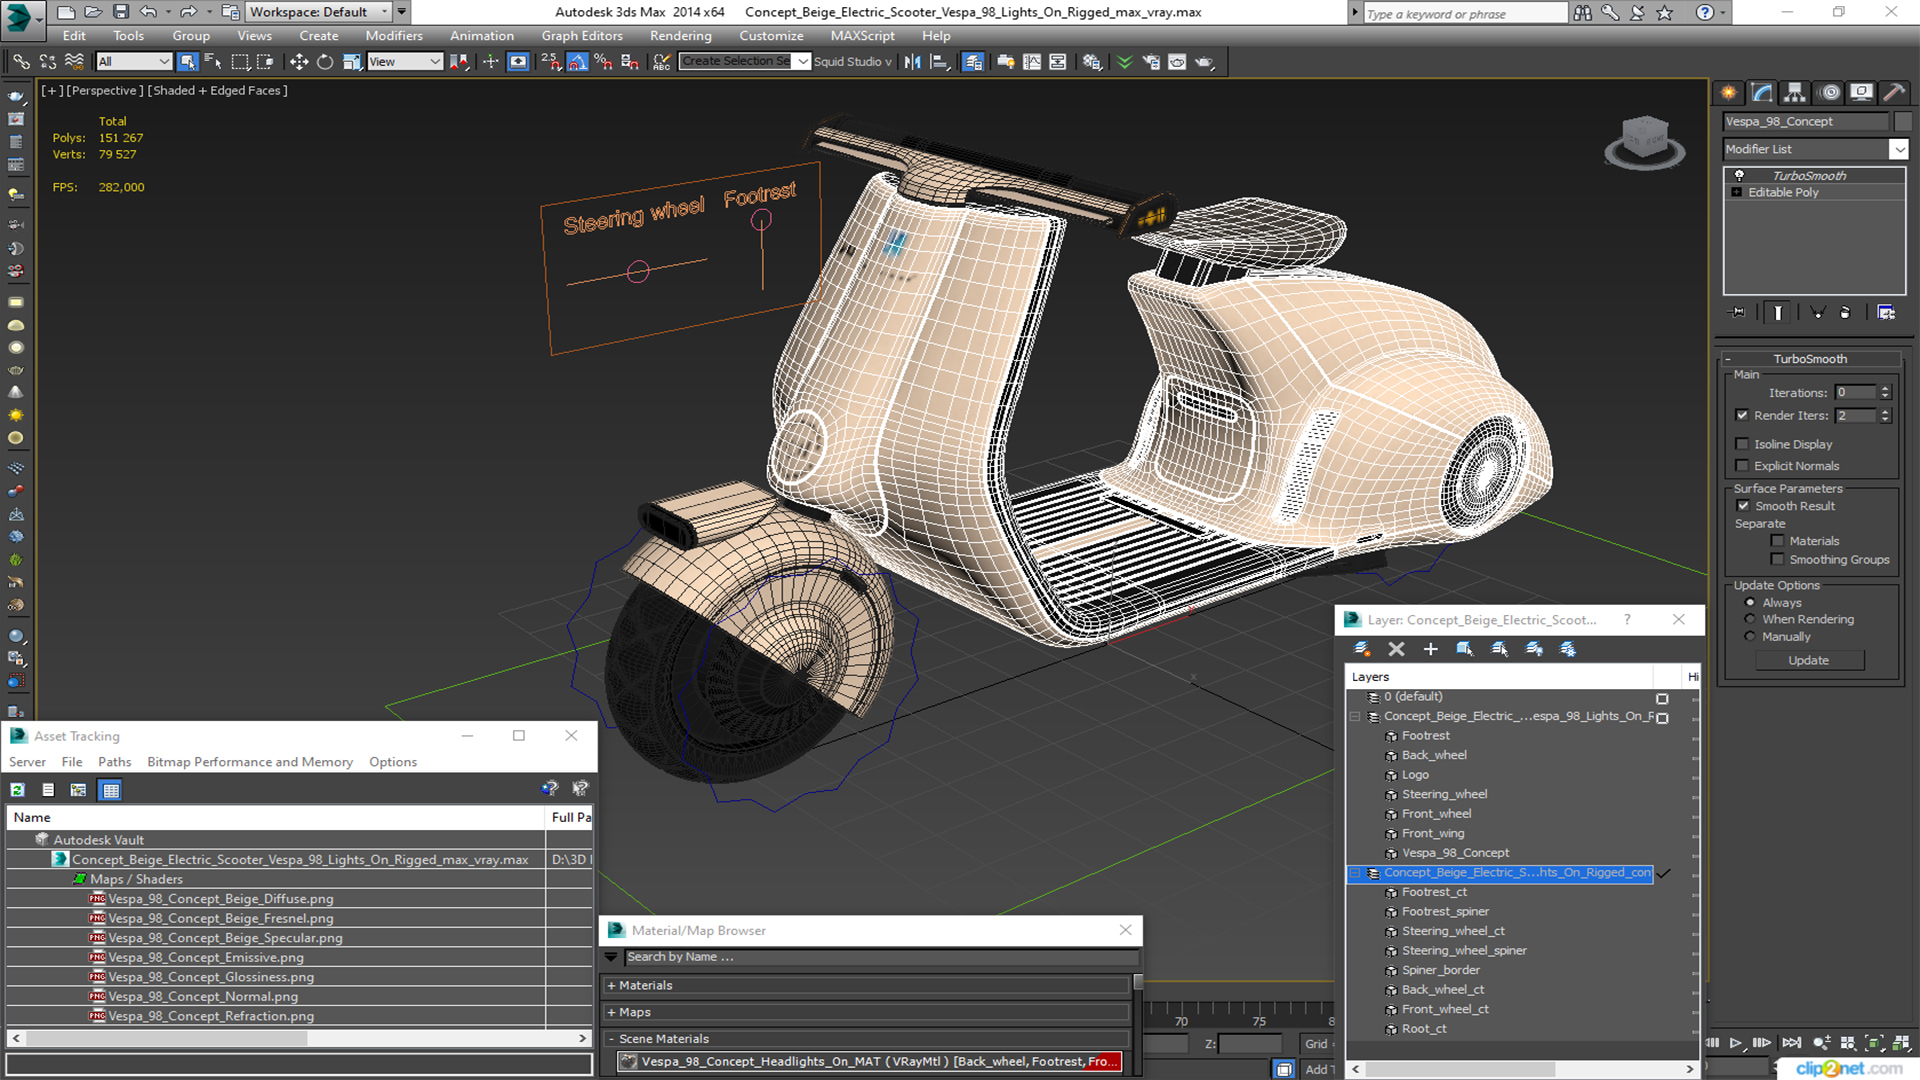Click Remove modifier trash icon
Image resolution: width=1920 pixels, height=1080 pixels.
(x=1845, y=313)
